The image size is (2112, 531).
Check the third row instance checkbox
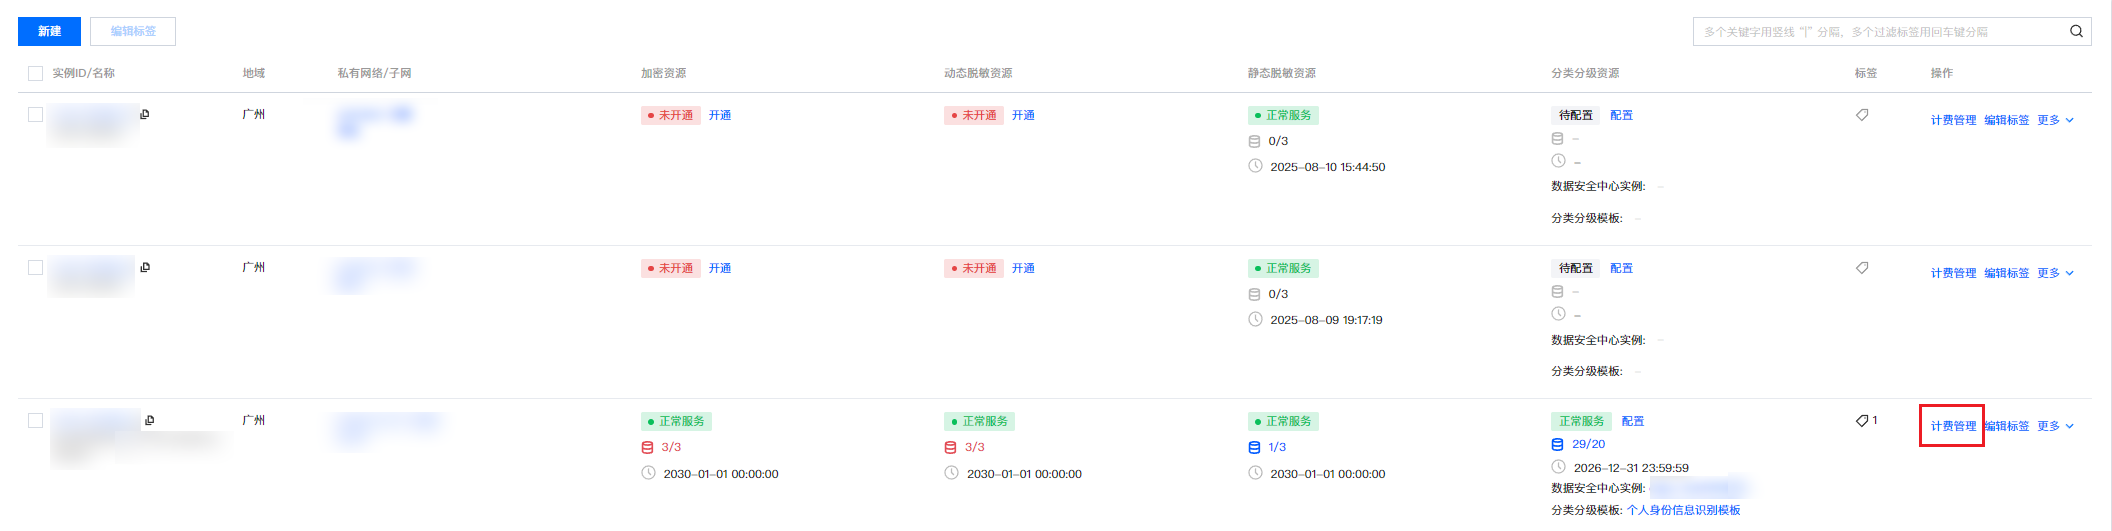tap(36, 420)
